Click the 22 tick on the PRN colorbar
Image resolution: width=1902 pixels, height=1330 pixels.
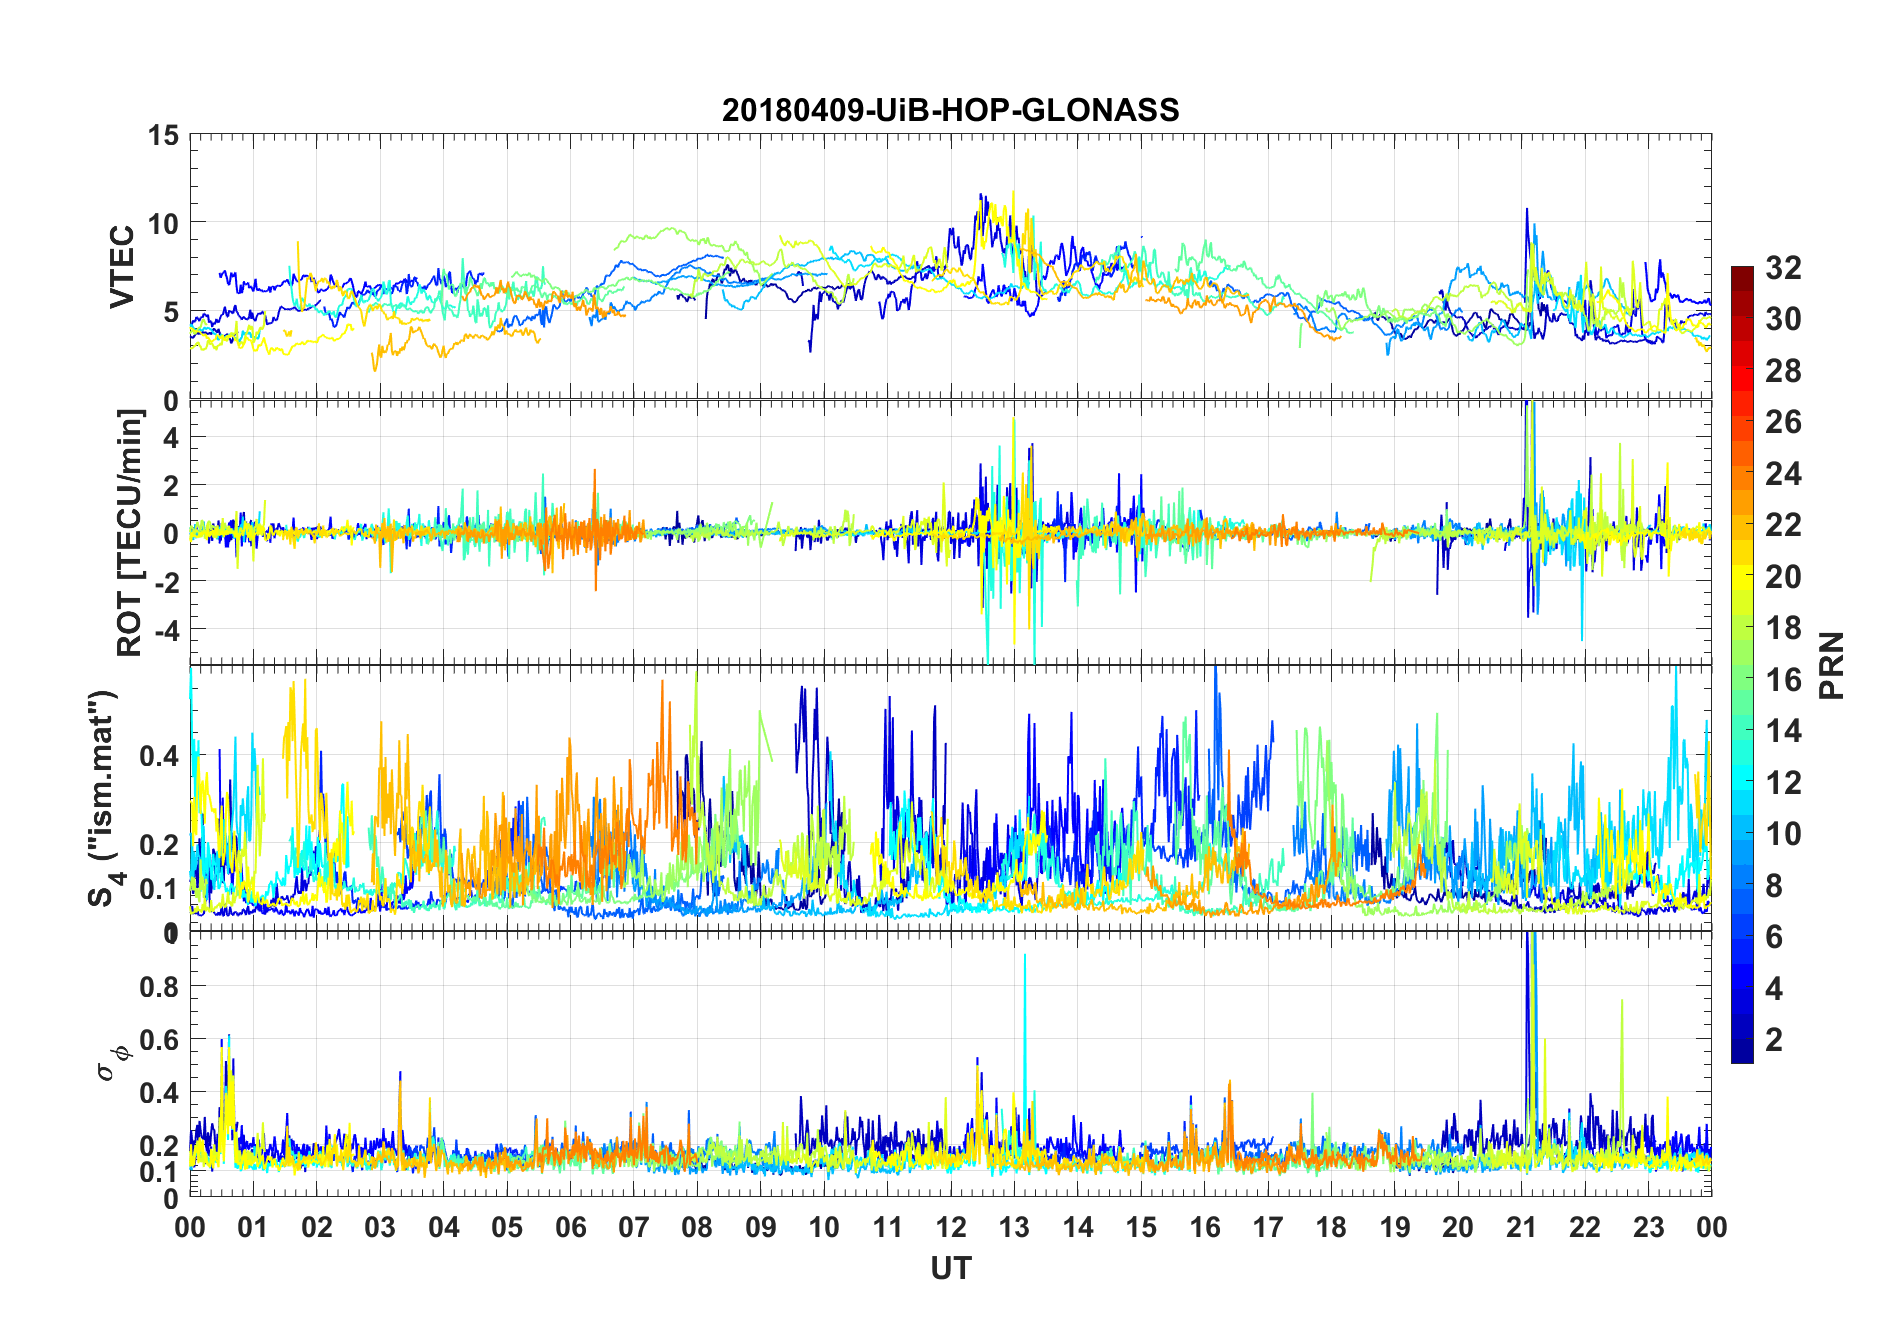point(1783,524)
